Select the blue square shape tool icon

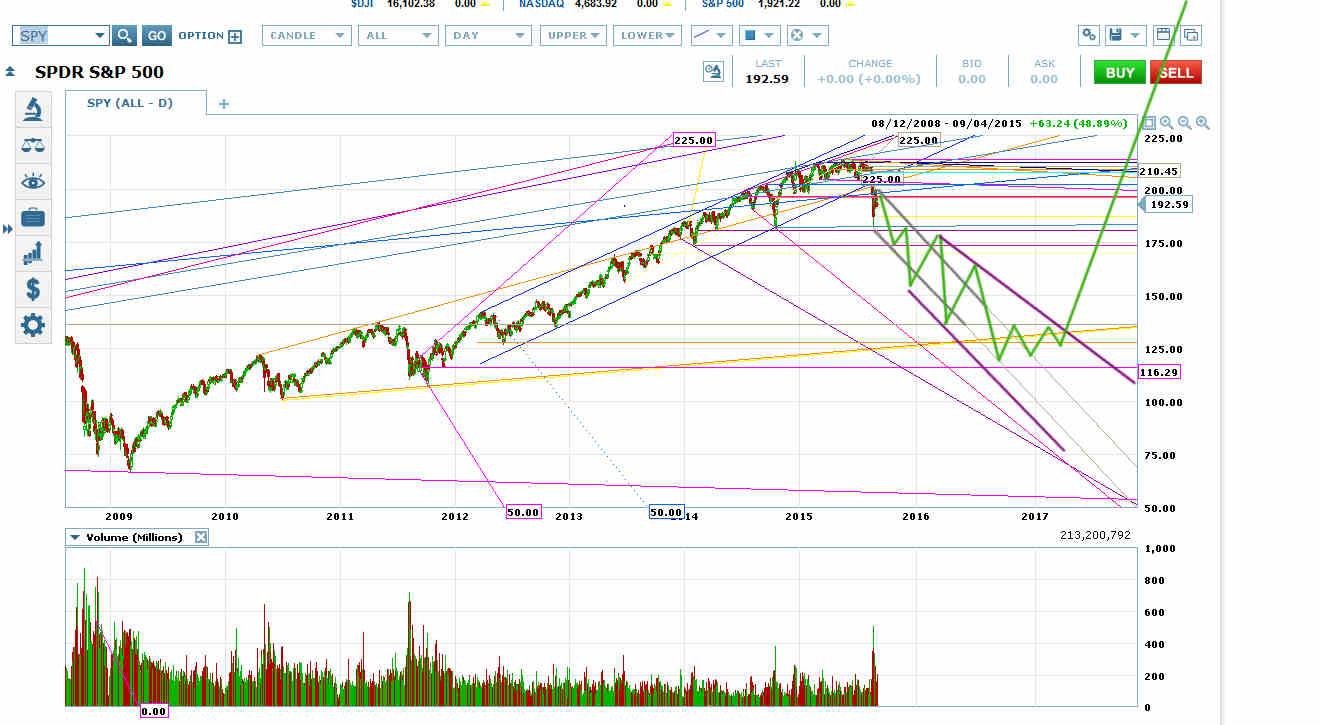tap(751, 35)
